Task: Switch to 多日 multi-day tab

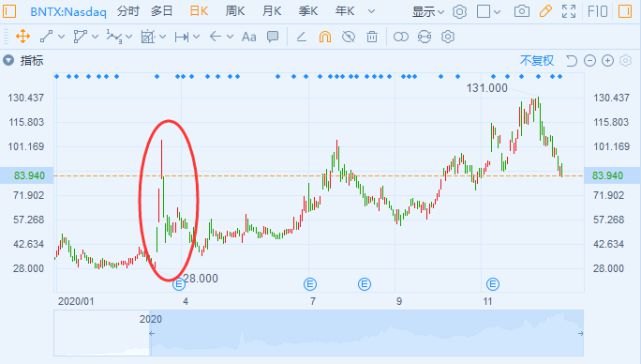Action: 162,11
